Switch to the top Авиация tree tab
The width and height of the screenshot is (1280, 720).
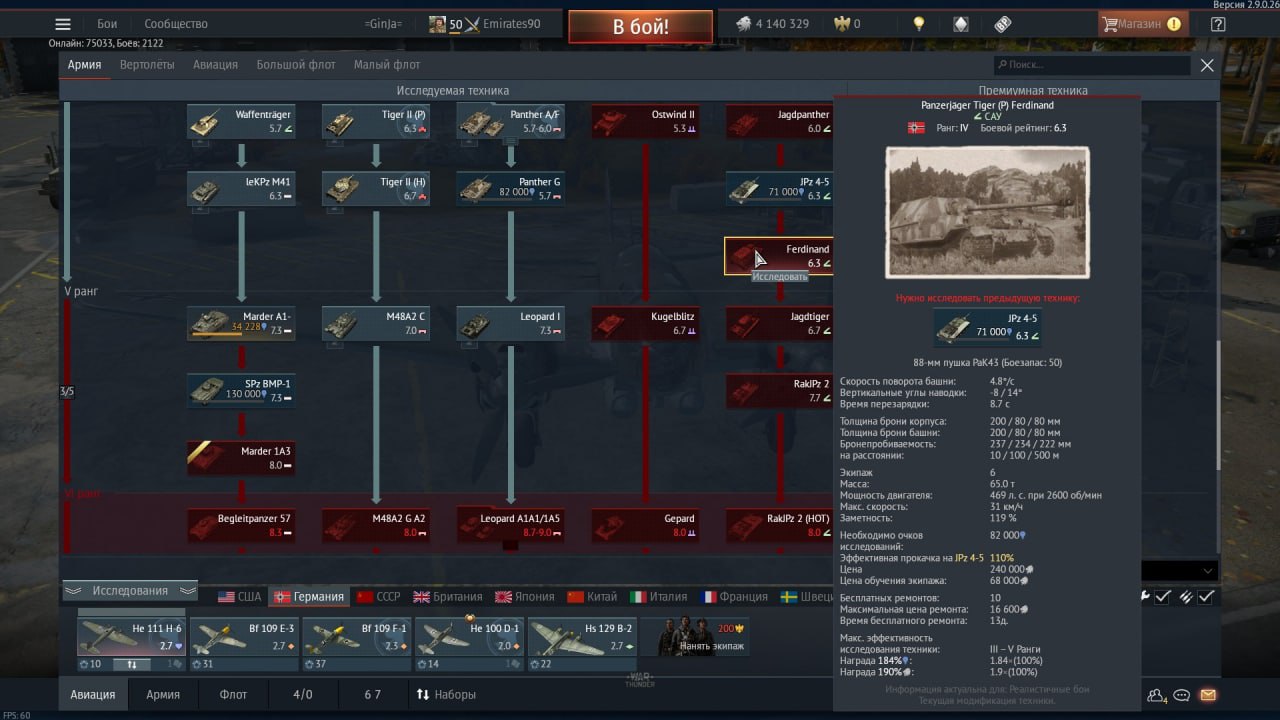pos(216,65)
